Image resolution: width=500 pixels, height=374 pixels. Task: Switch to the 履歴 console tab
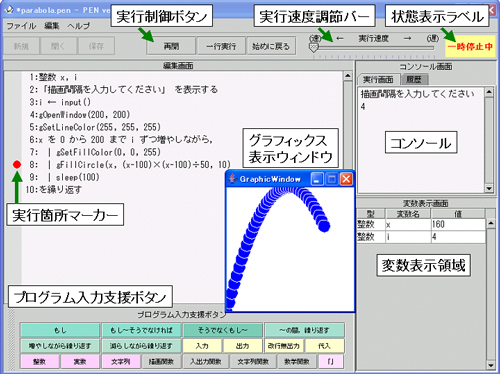point(413,79)
